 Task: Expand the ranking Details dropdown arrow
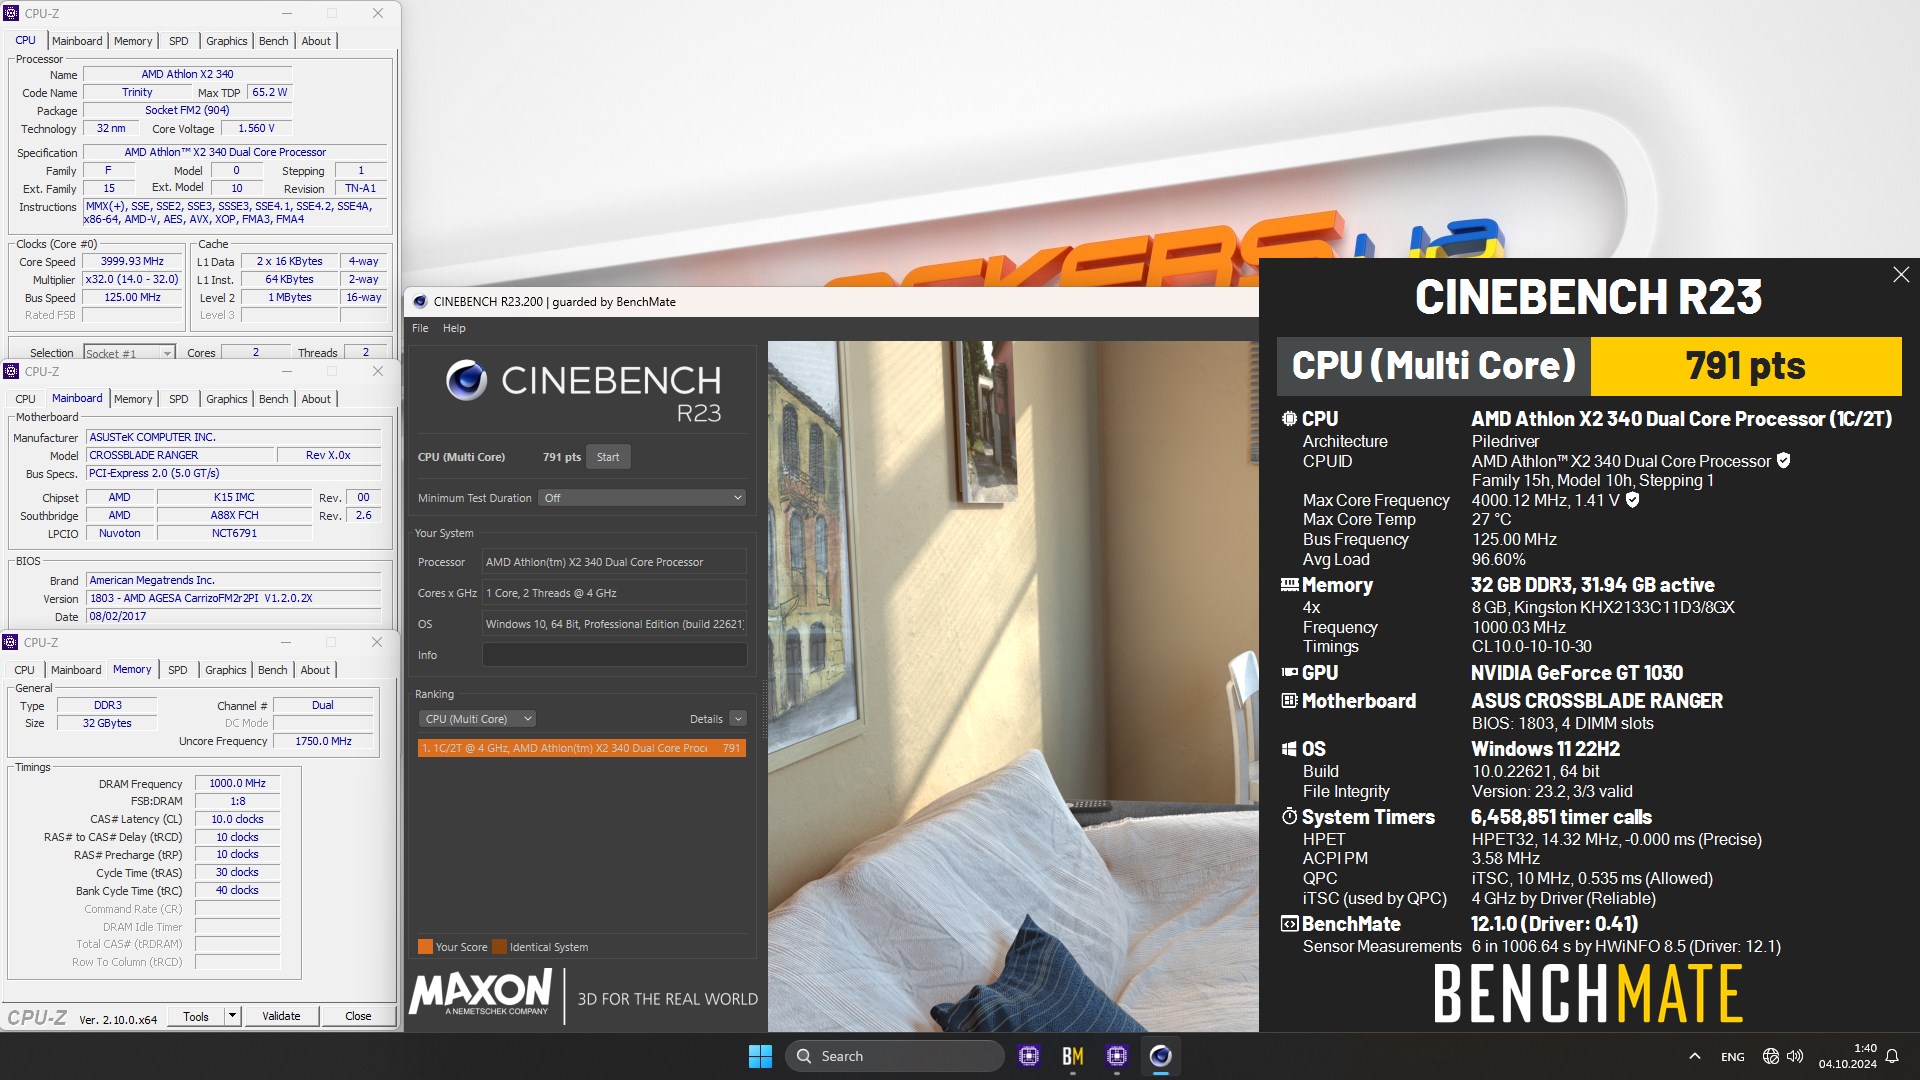[738, 719]
